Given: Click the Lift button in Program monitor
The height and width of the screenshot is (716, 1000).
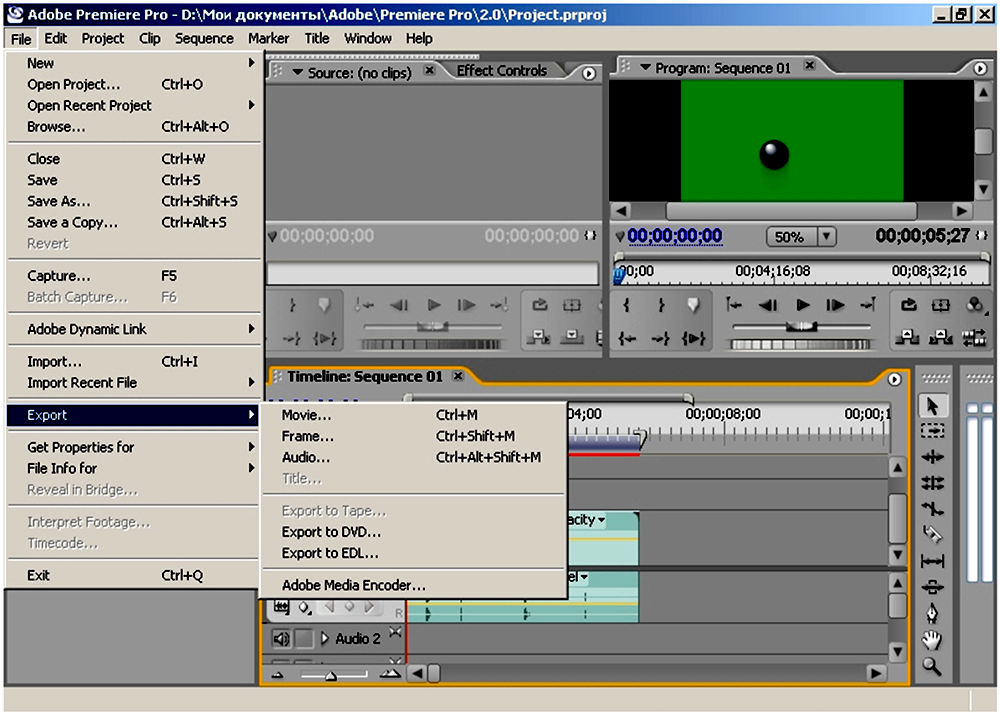Looking at the screenshot, I should [x=907, y=338].
